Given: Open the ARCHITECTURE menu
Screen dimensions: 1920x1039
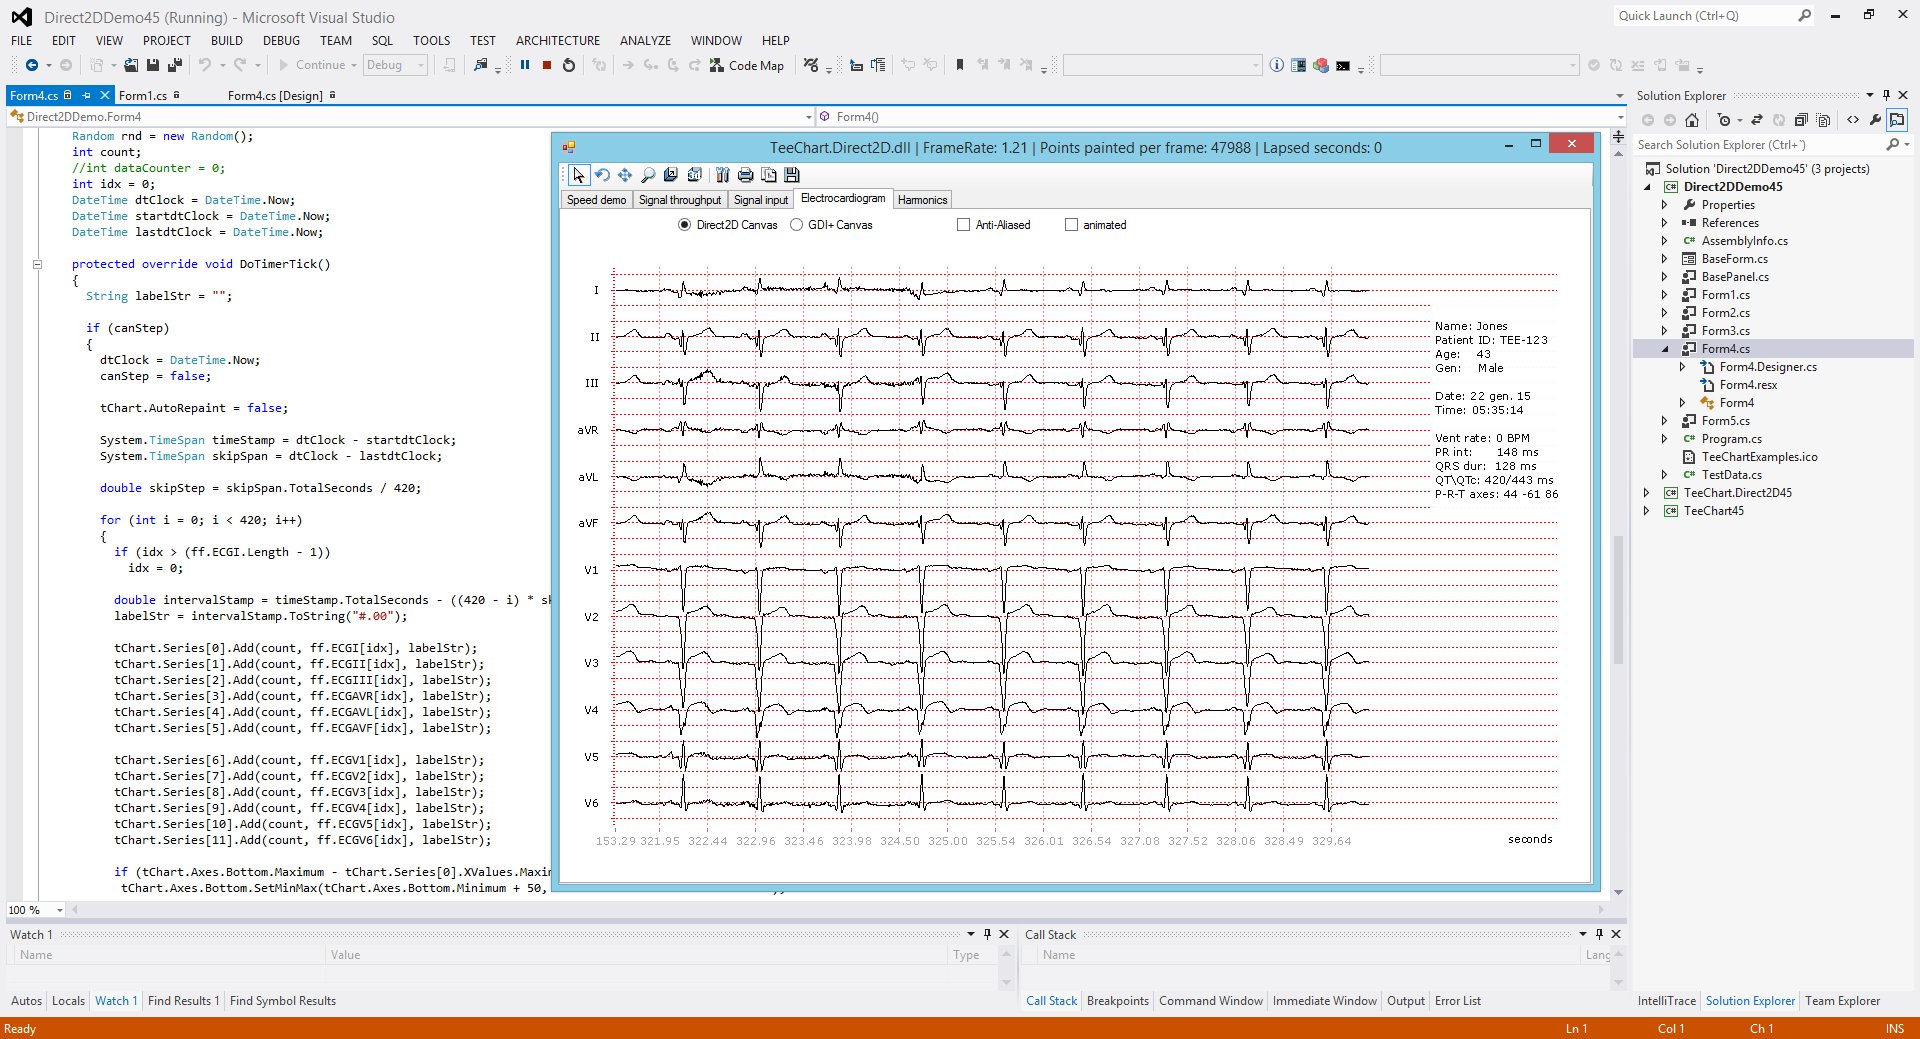Looking at the screenshot, I should click(558, 41).
